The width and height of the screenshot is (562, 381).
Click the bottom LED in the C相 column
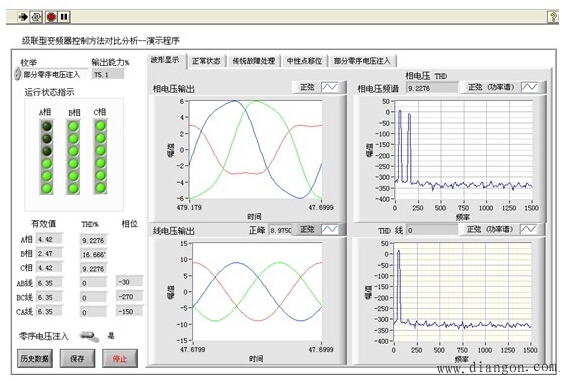point(101,187)
